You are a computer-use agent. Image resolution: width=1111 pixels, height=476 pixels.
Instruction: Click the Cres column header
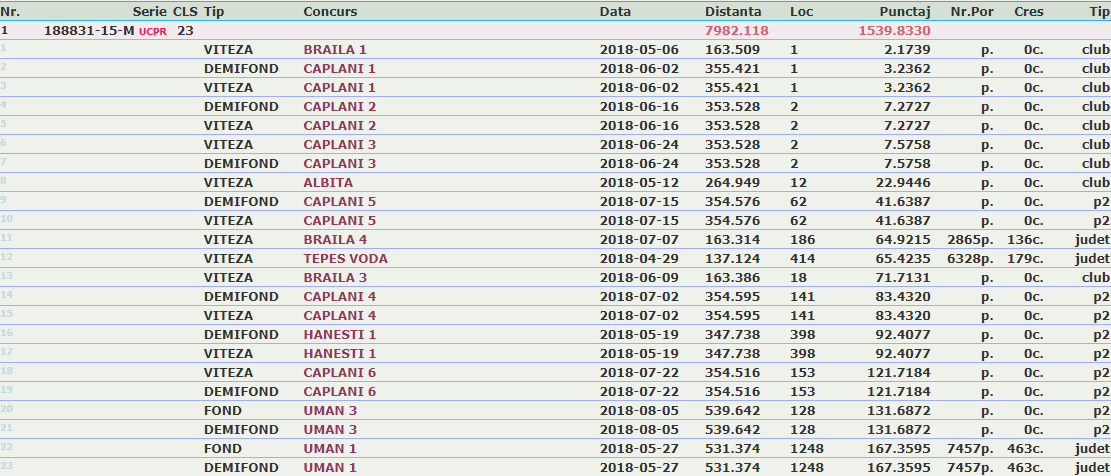pyautogui.click(x=1029, y=12)
